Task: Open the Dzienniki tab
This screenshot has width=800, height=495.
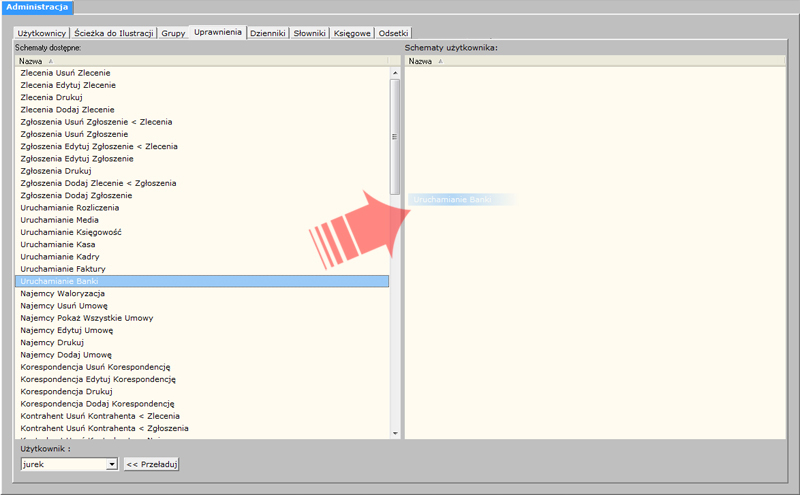Action: coord(268,33)
